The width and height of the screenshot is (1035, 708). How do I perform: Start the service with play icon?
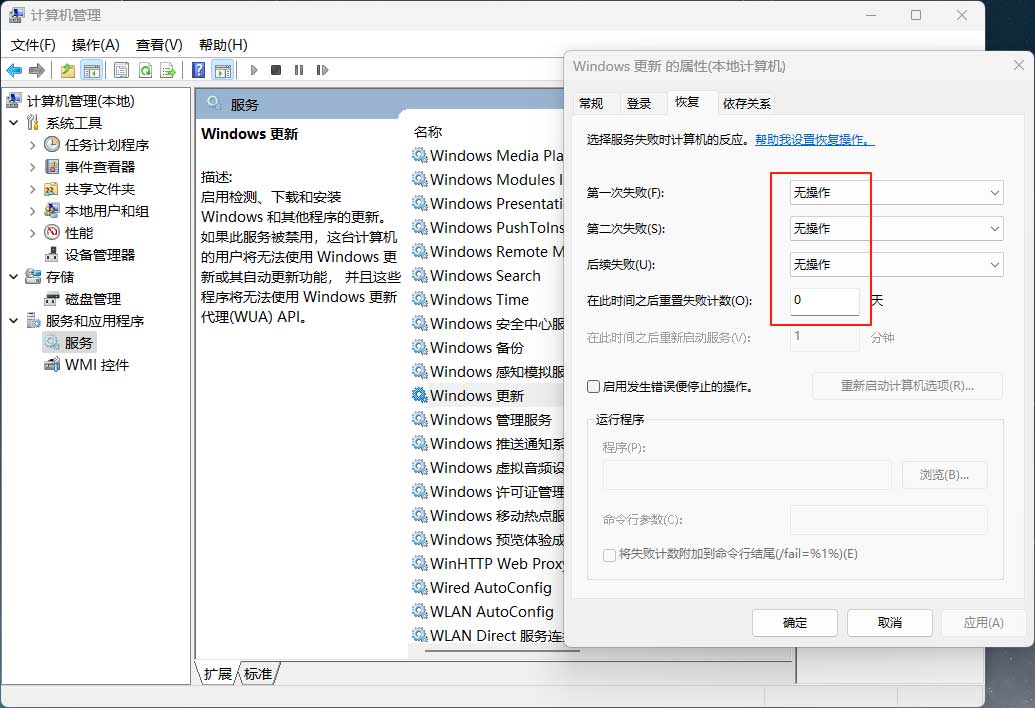pyautogui.click(x=254, y=70)
